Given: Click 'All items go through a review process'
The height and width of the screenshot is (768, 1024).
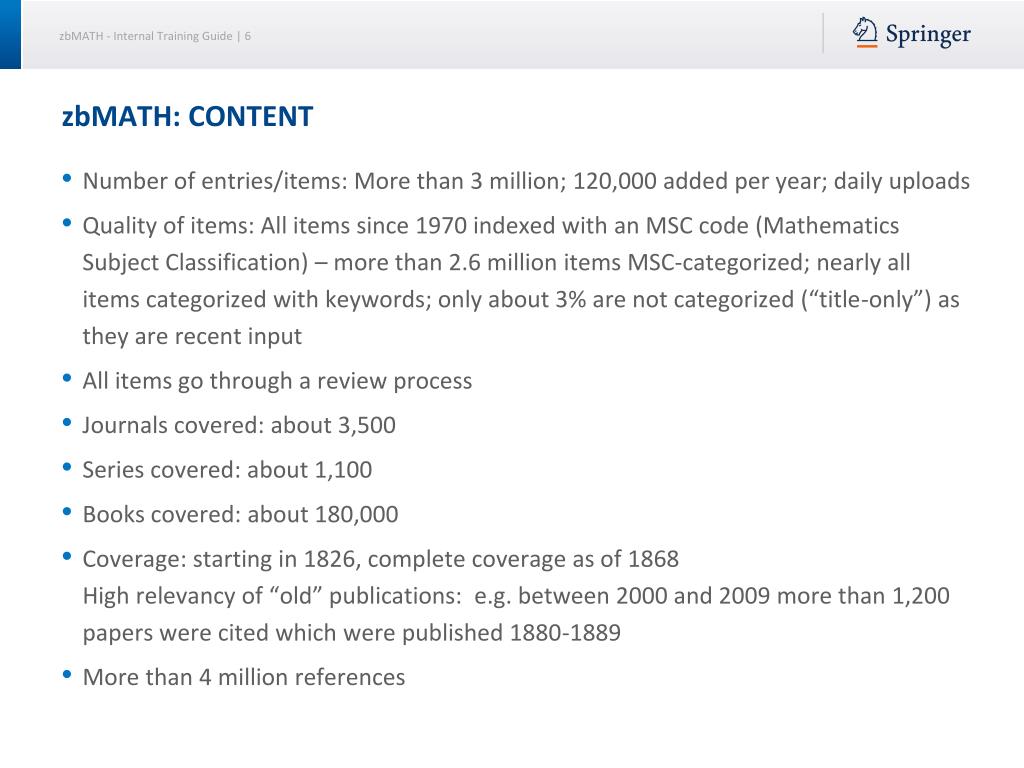Looking at the screenshot, I should coord(277,381).
